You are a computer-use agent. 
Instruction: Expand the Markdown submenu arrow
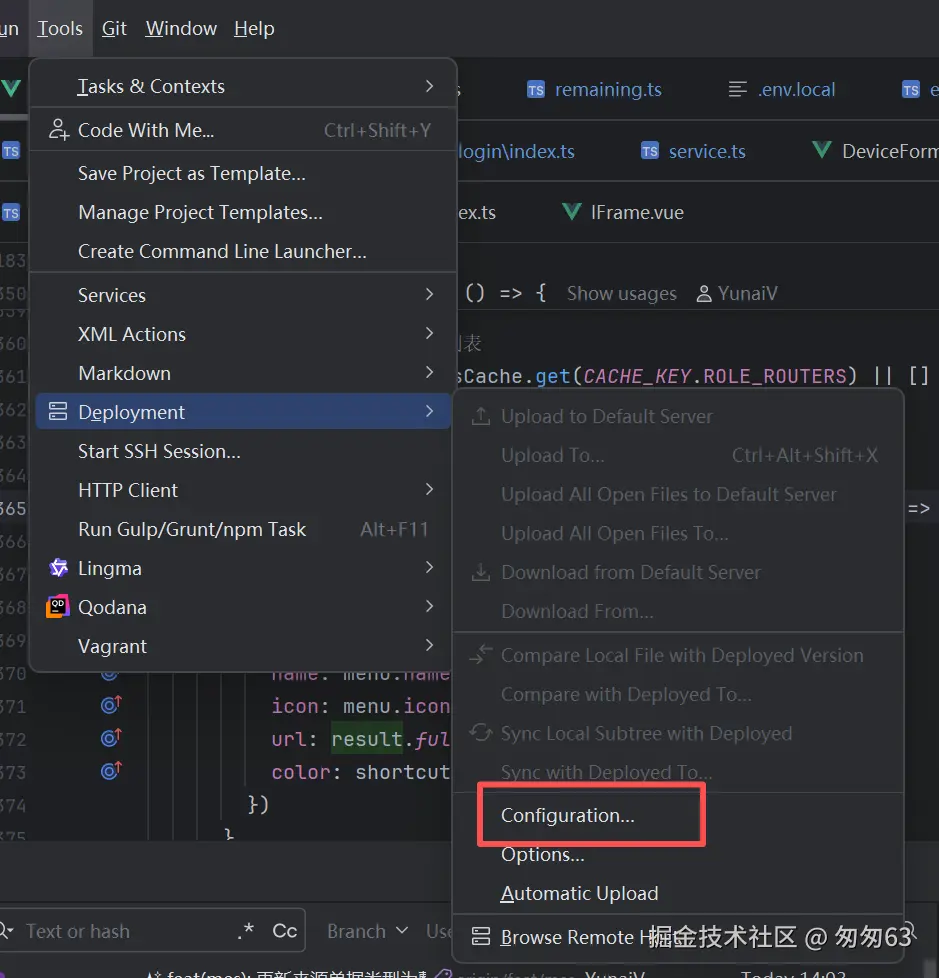(429, 373)
